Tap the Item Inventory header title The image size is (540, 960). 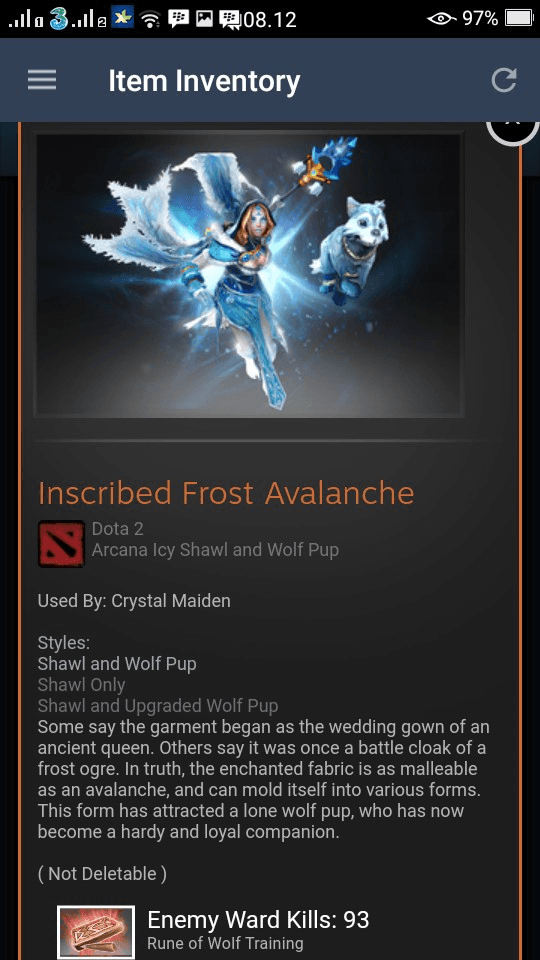pyautogui.click(x=204, y=81)
